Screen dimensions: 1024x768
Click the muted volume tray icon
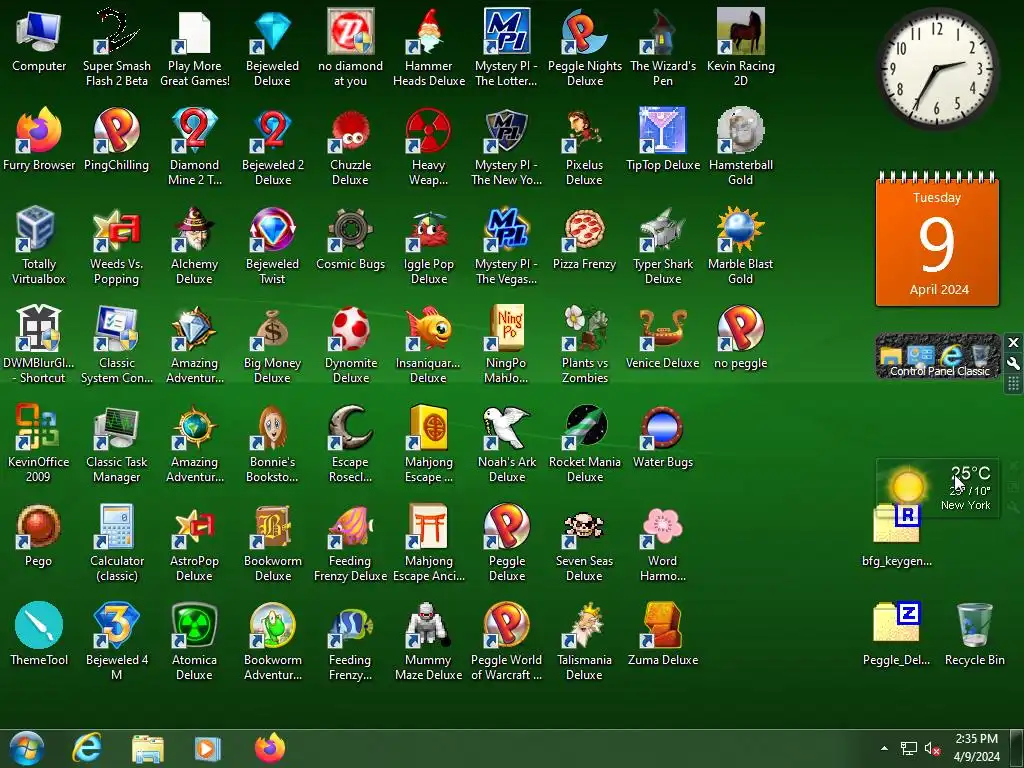tap(932, 748)
